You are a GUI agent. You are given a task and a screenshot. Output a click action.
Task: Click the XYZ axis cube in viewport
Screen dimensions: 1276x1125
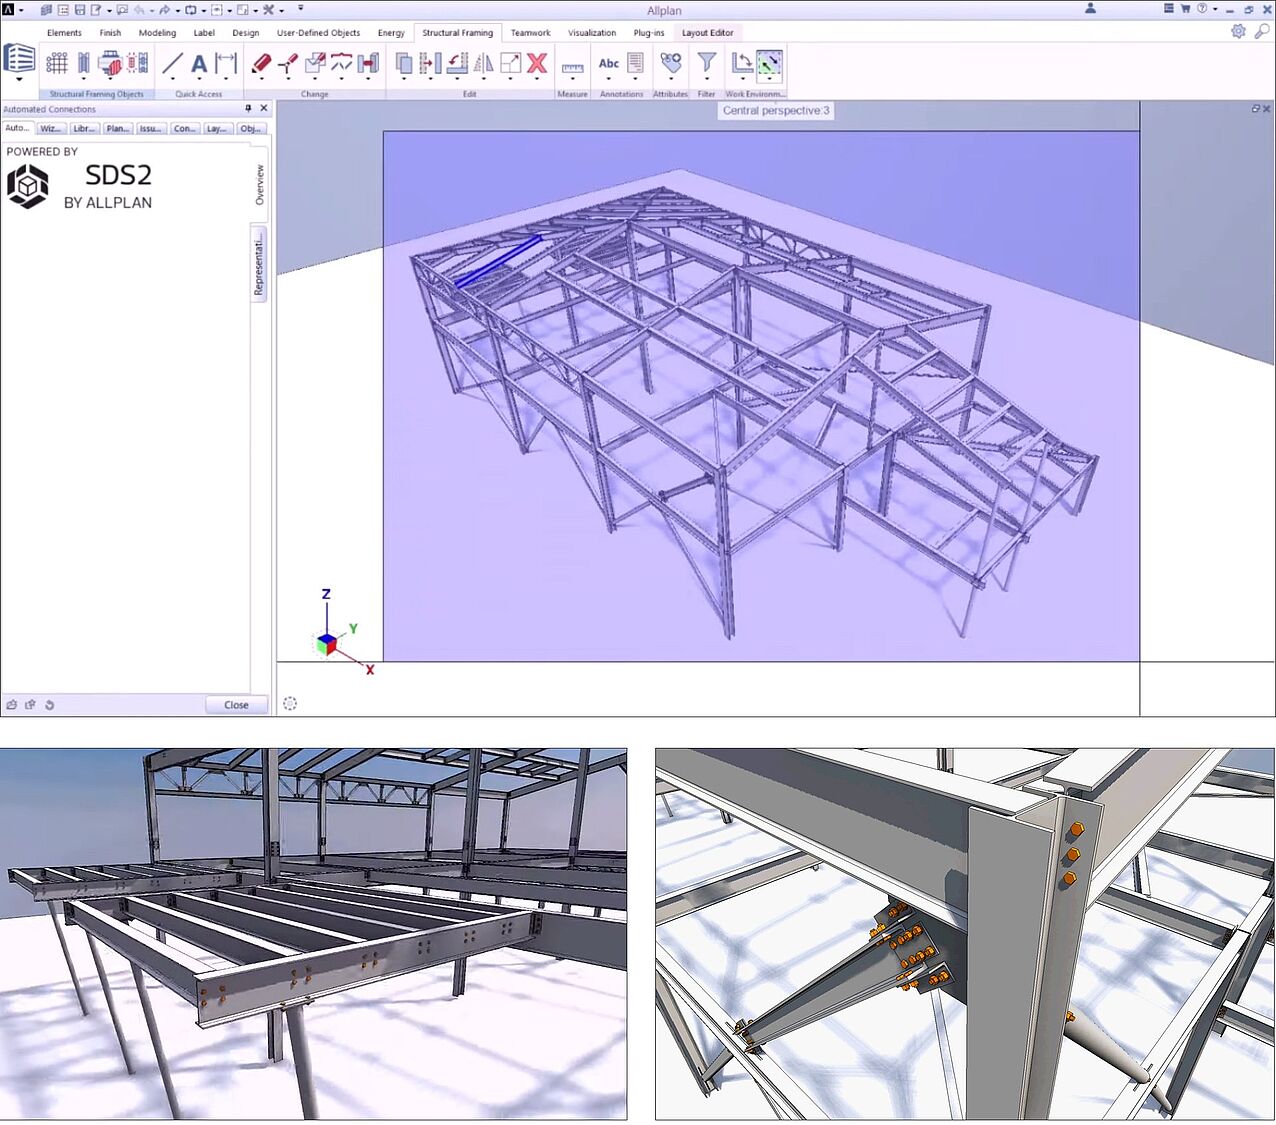[x=327, y=643]
